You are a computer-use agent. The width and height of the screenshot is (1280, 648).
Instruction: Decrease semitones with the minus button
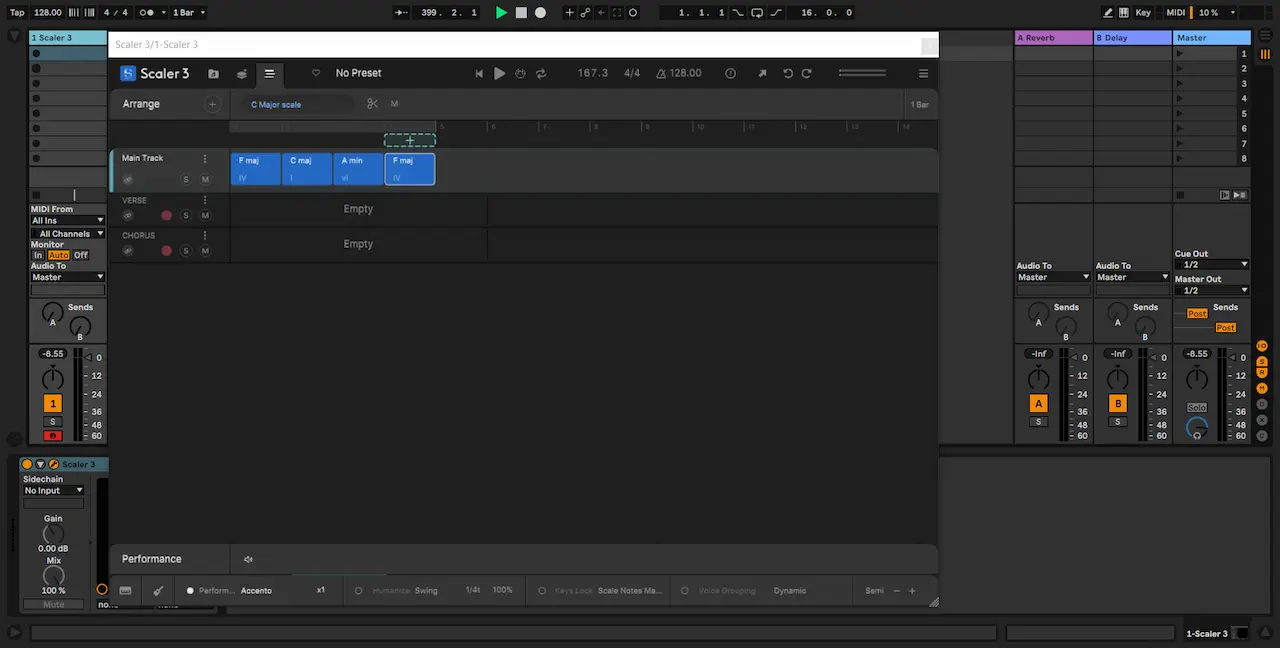point(896,590)
